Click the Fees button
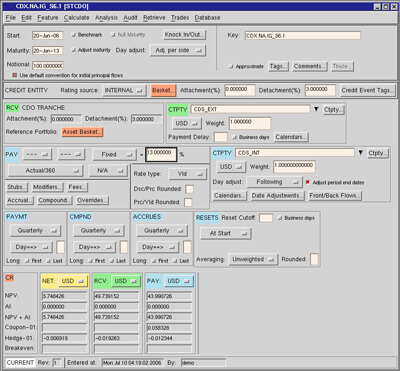 click(x=77, y=187)
